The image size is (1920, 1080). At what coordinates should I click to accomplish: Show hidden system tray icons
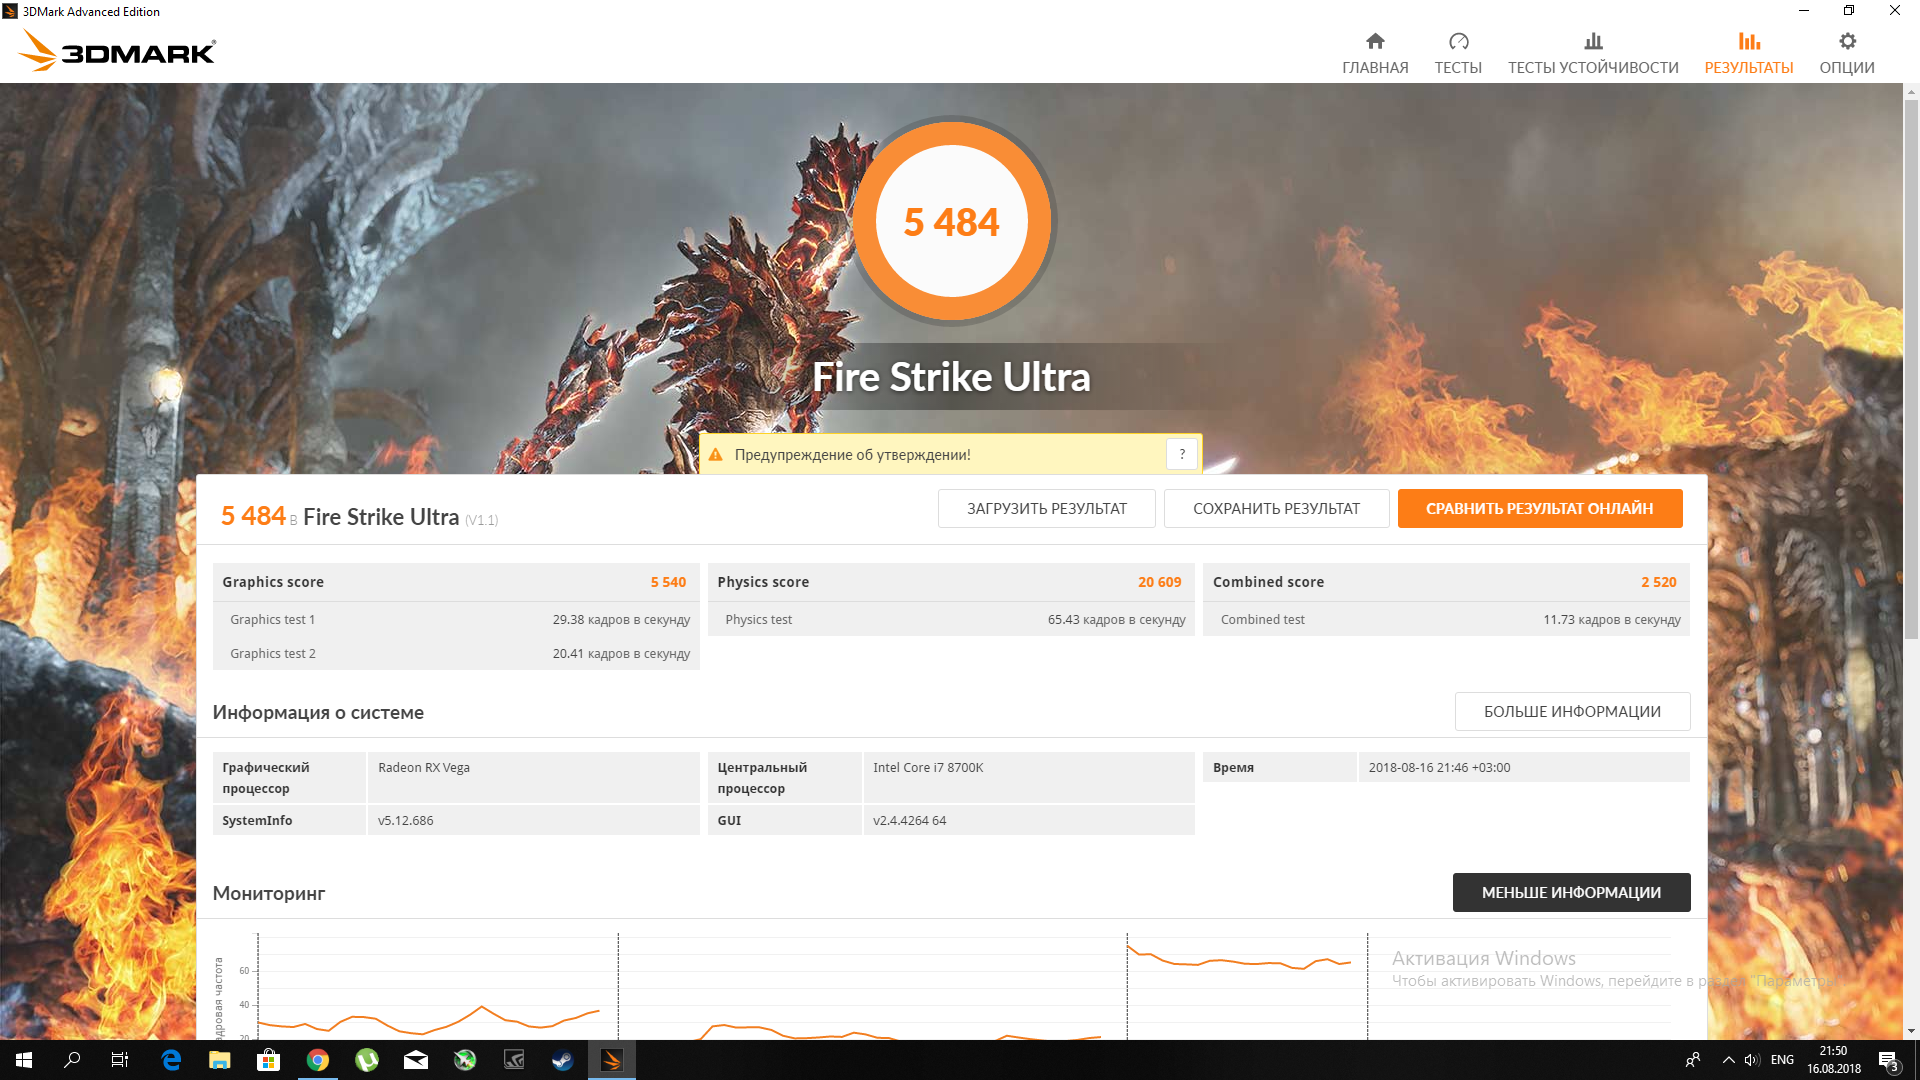pos(1728,1060)
